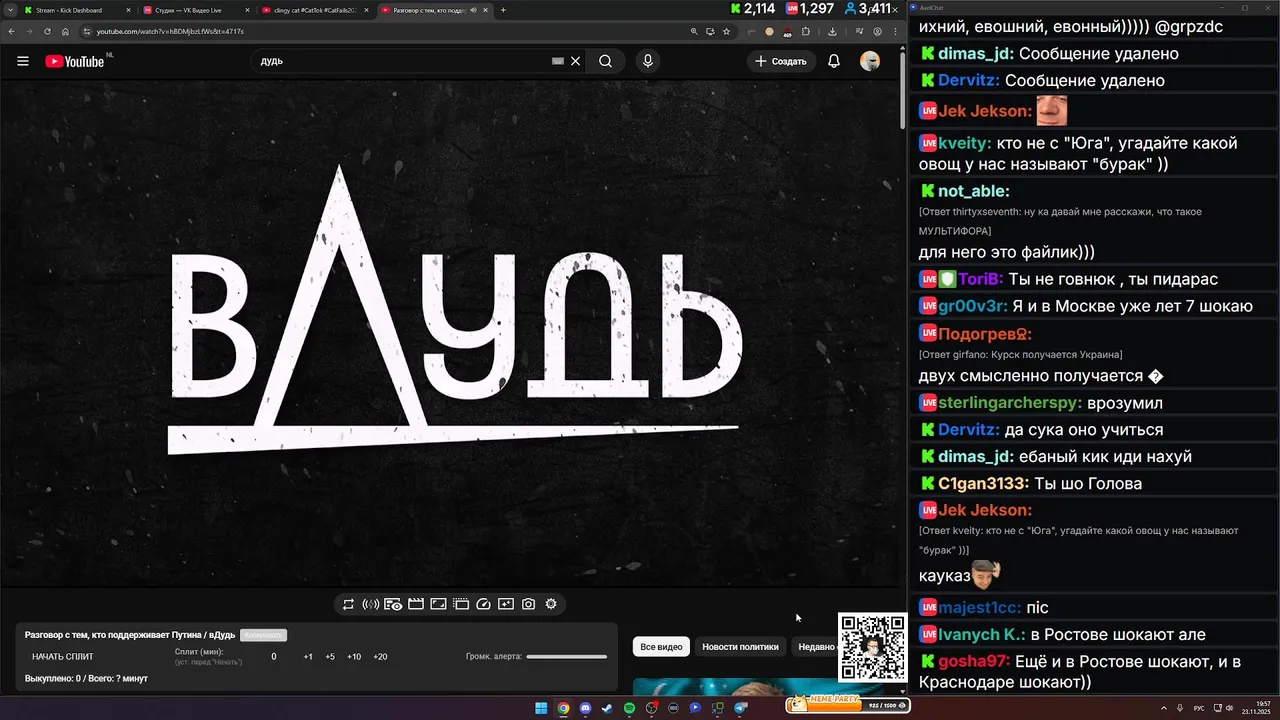Open the browser downloads icon

[832, 31]
